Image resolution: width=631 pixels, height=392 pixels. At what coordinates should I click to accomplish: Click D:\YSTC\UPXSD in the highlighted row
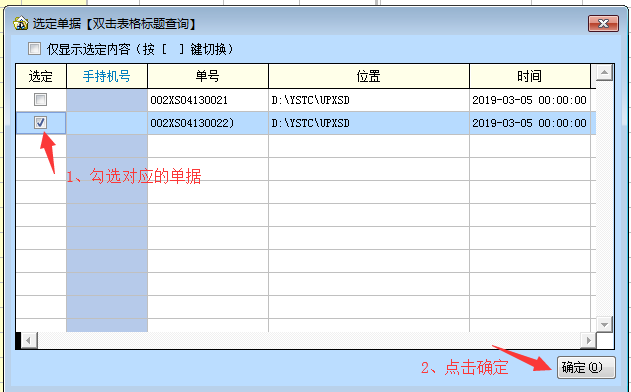[x=369, y=123]
